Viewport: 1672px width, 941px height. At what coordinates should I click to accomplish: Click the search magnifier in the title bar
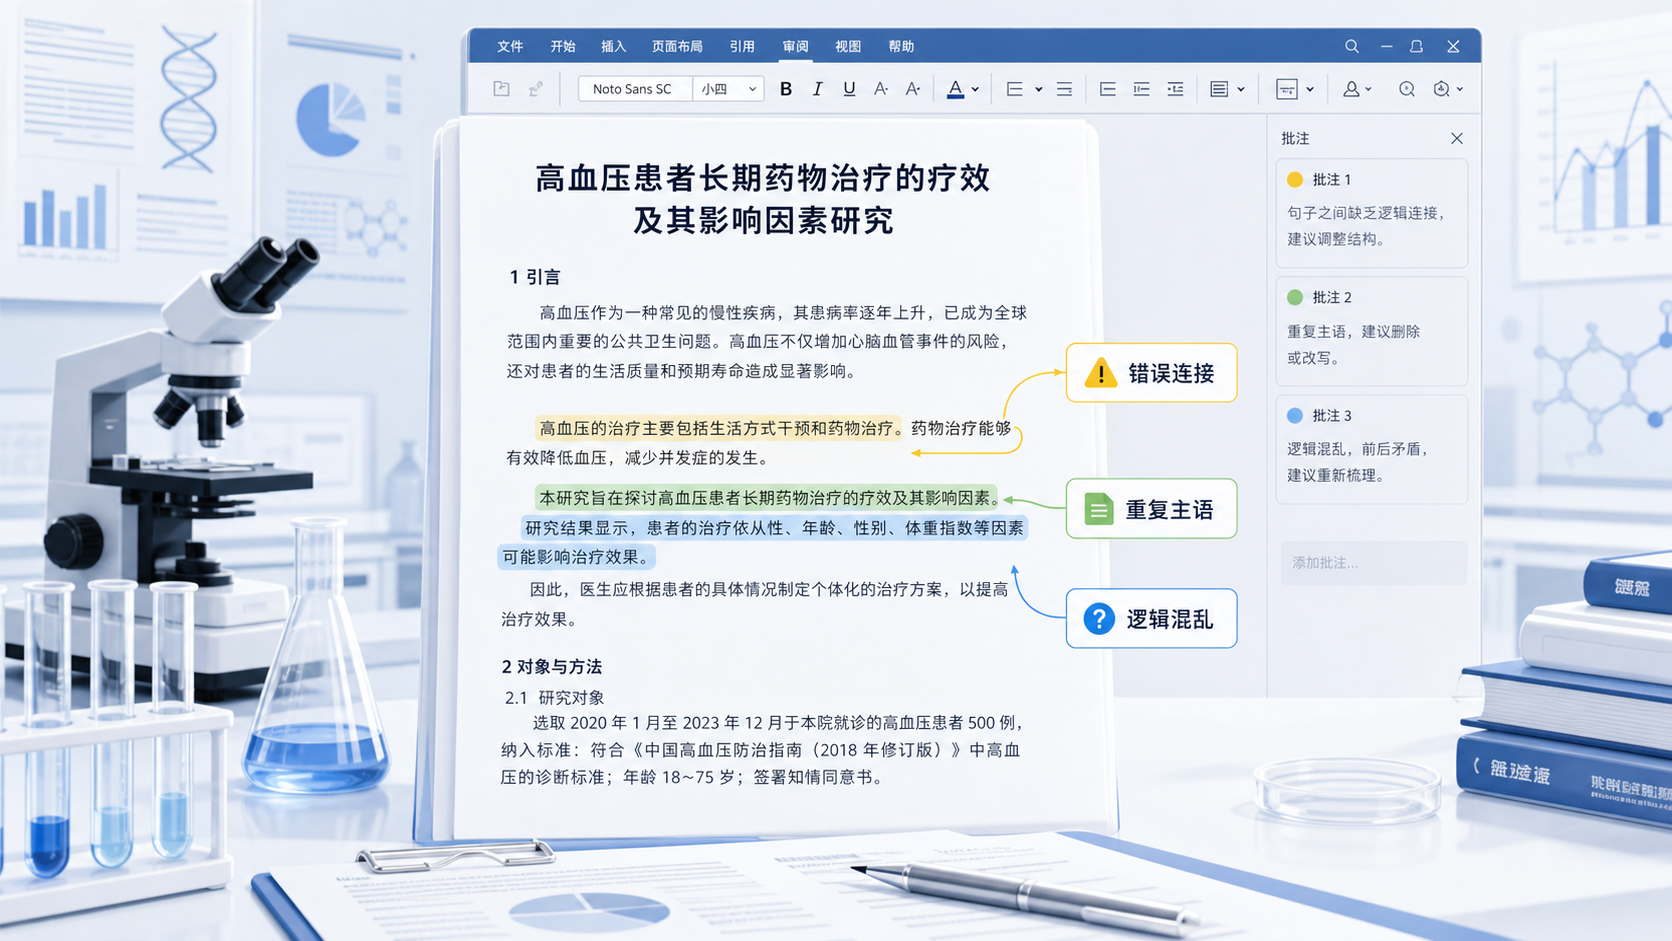1351,46
